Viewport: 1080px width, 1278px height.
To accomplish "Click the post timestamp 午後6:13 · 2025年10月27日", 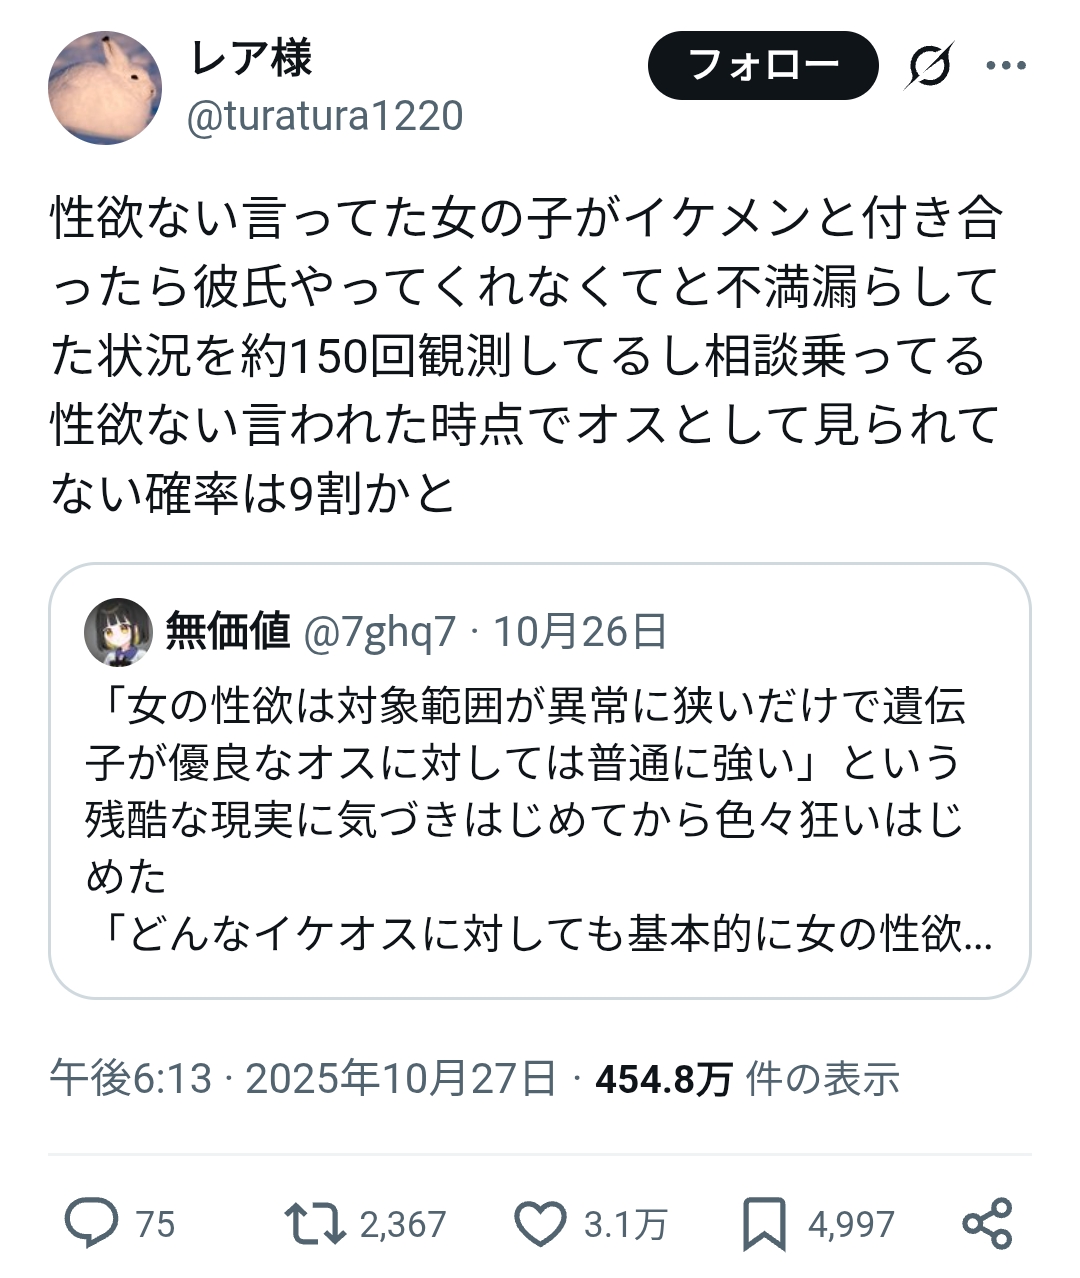I will [303, 1079].
